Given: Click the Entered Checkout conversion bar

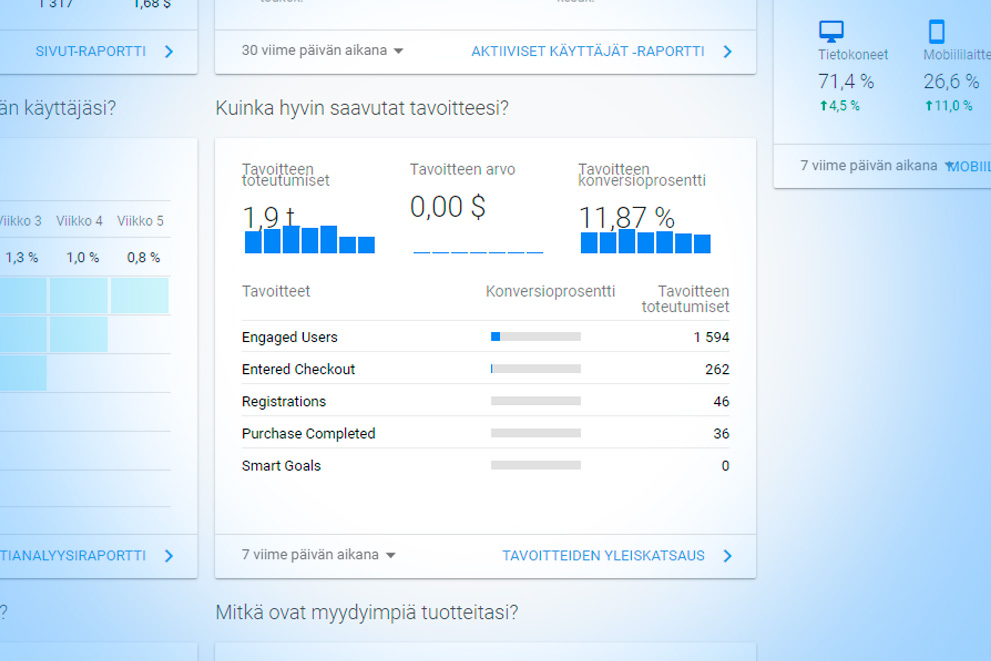Looking at the screenshot, I should tap(536, 369).
